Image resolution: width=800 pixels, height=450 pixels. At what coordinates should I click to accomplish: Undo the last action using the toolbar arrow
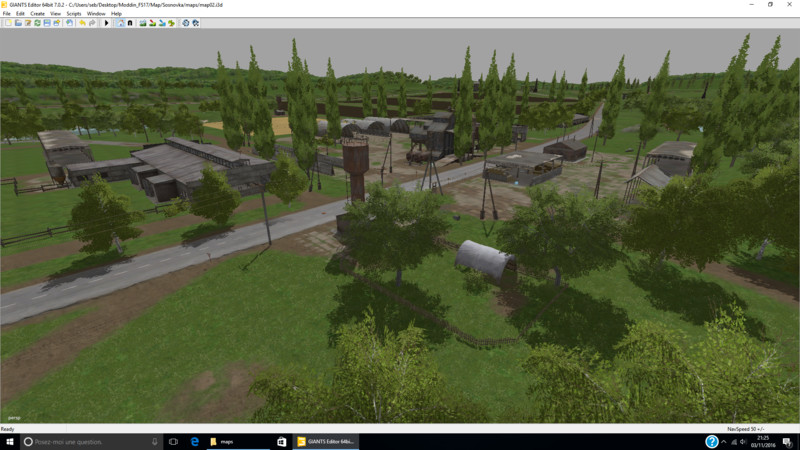coord(82,22)
